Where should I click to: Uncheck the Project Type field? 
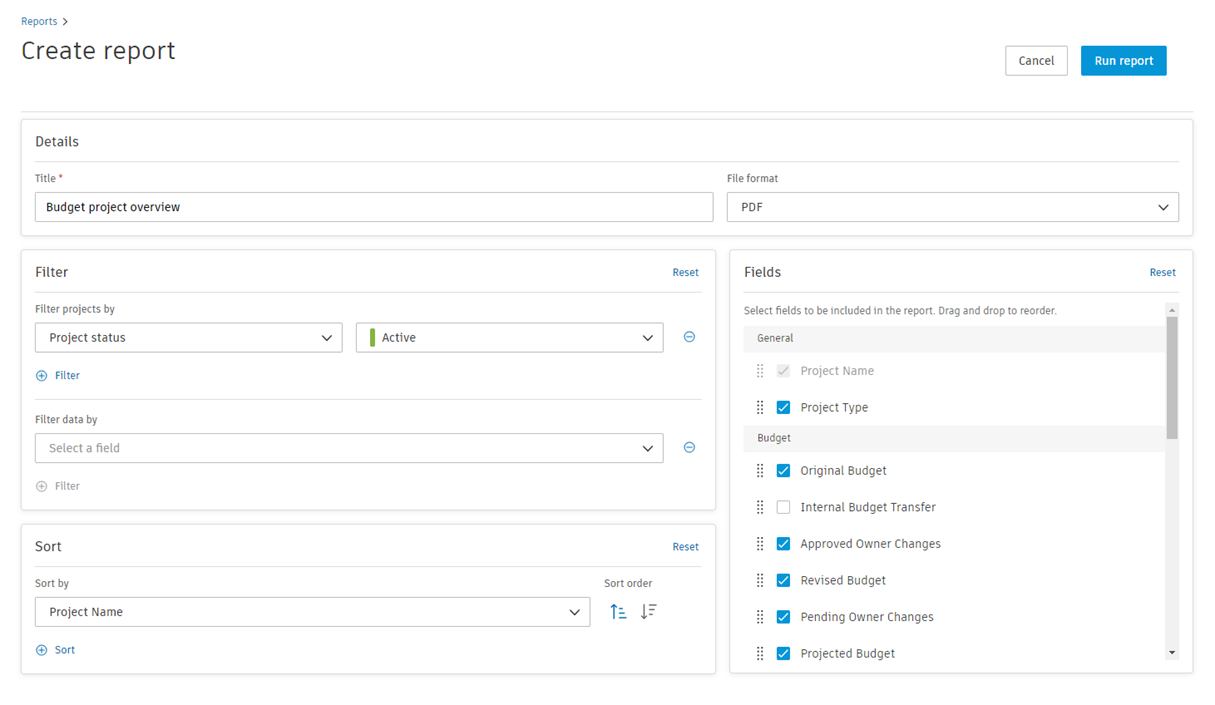pos(783,407)
